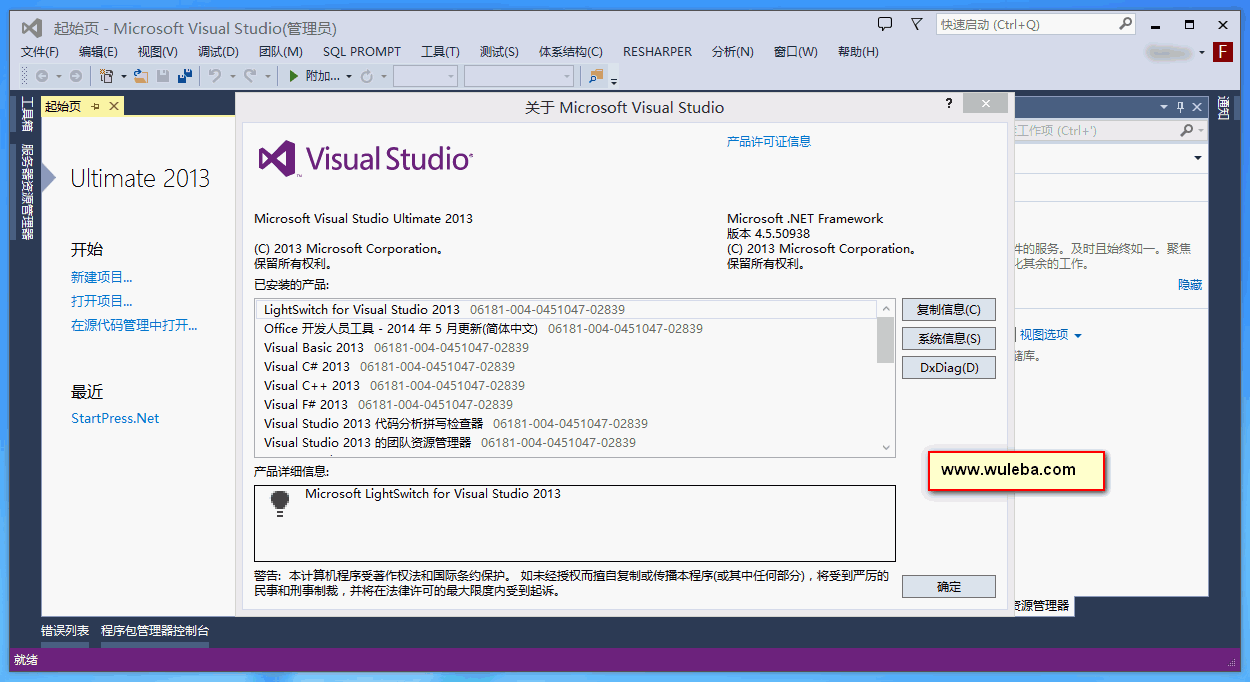
Task: Click the 隐藏 link on the right
Action: click(x=1190, y=285)
